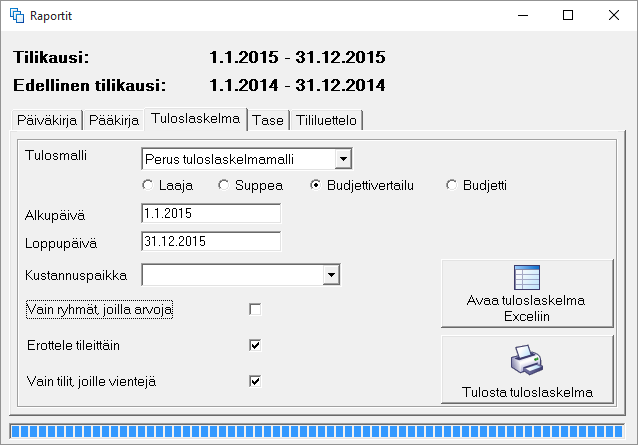Viewport: 638px width, 445px height.
Task: Click the Erottele tileittäin label
Action: pos(74,345)
